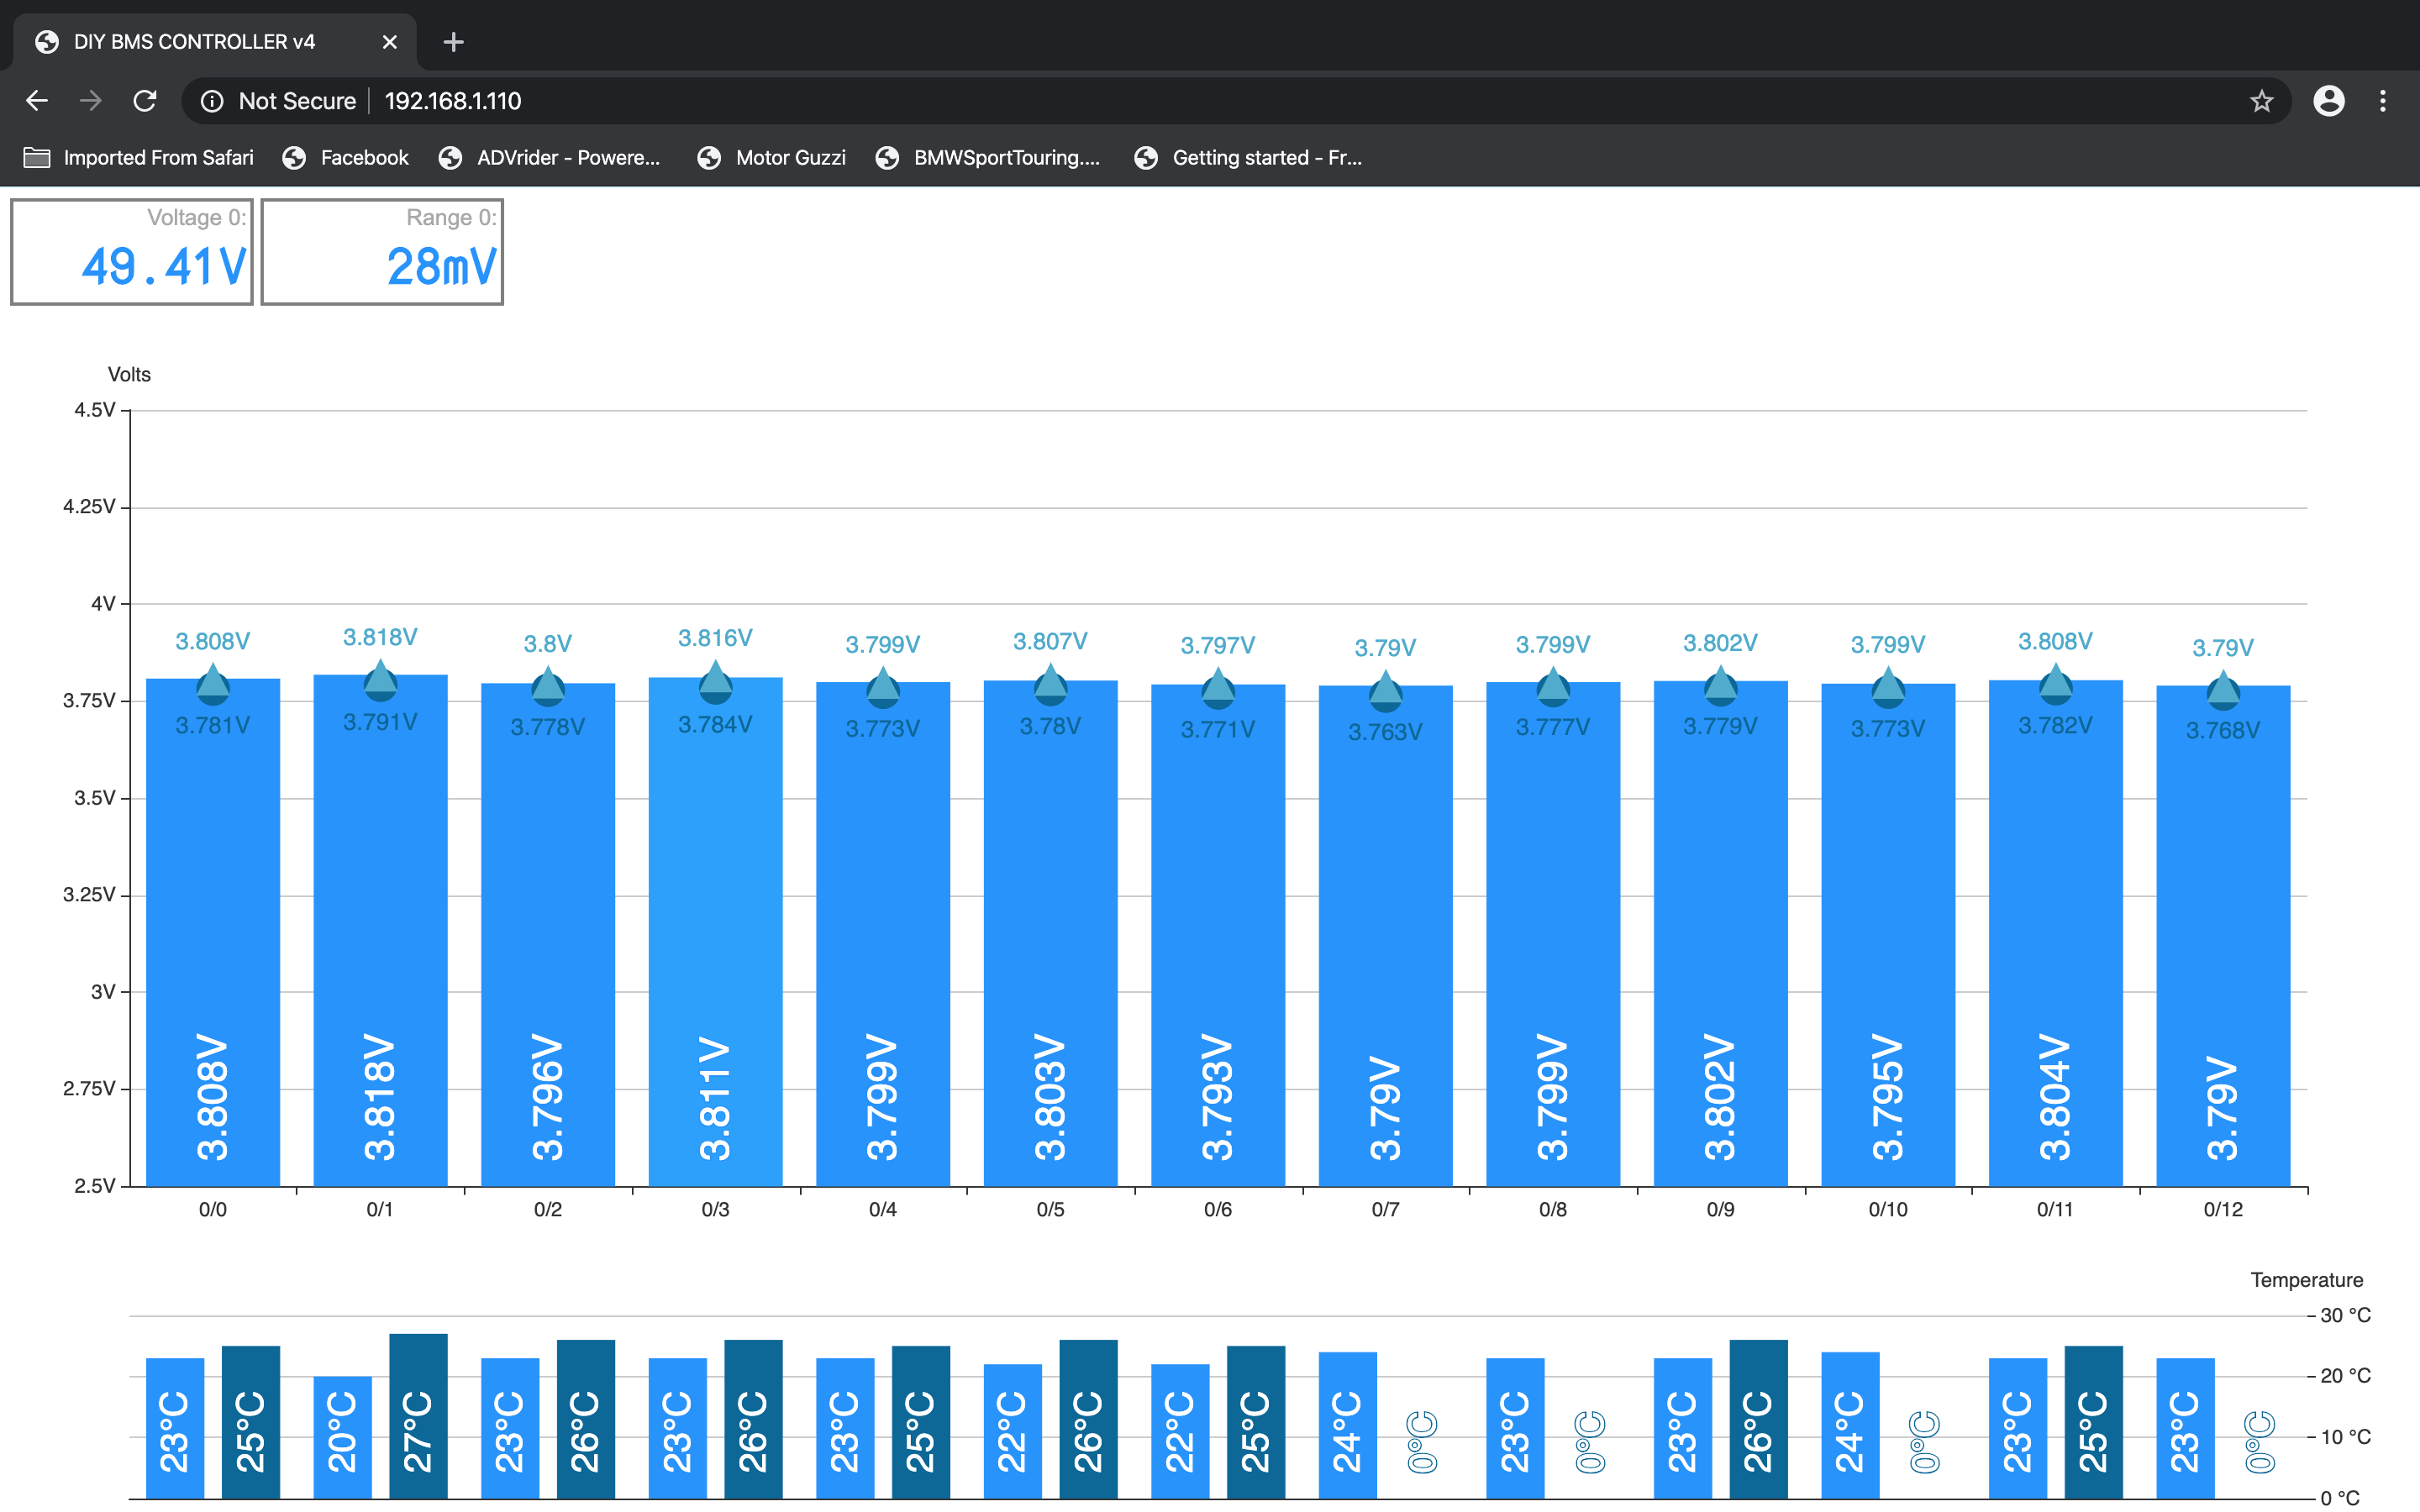Image resolution: width=2420 pixels, height=1512 pixels.
Task: Click the 27°C temperature bar
Action: tap(418, 1416)
